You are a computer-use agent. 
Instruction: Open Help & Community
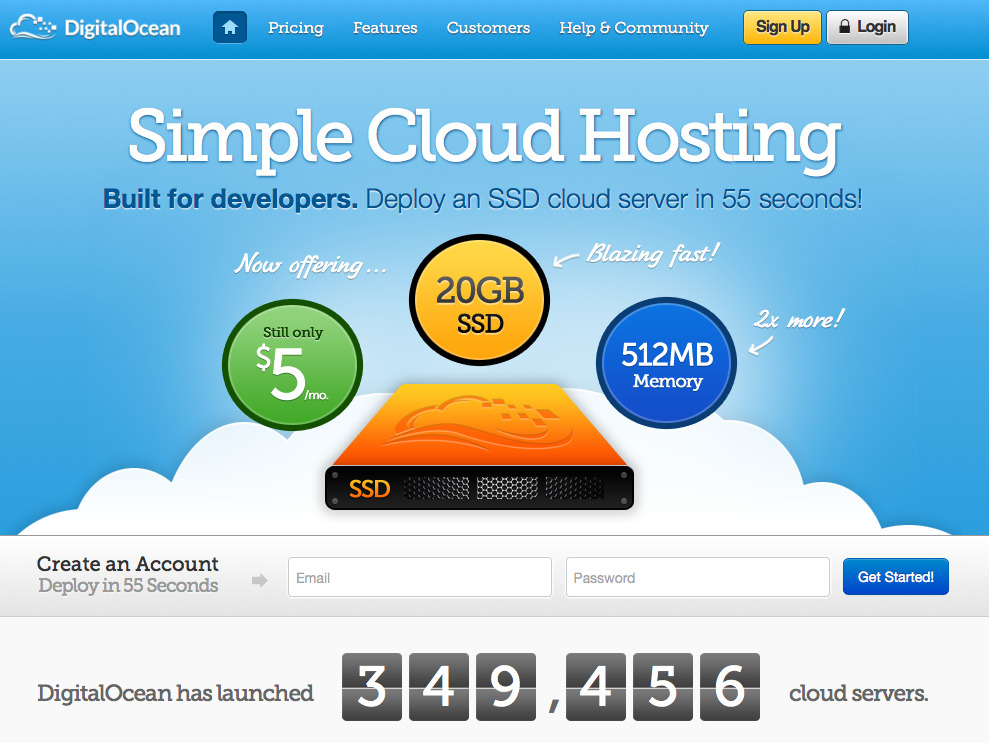coord(634,28)
